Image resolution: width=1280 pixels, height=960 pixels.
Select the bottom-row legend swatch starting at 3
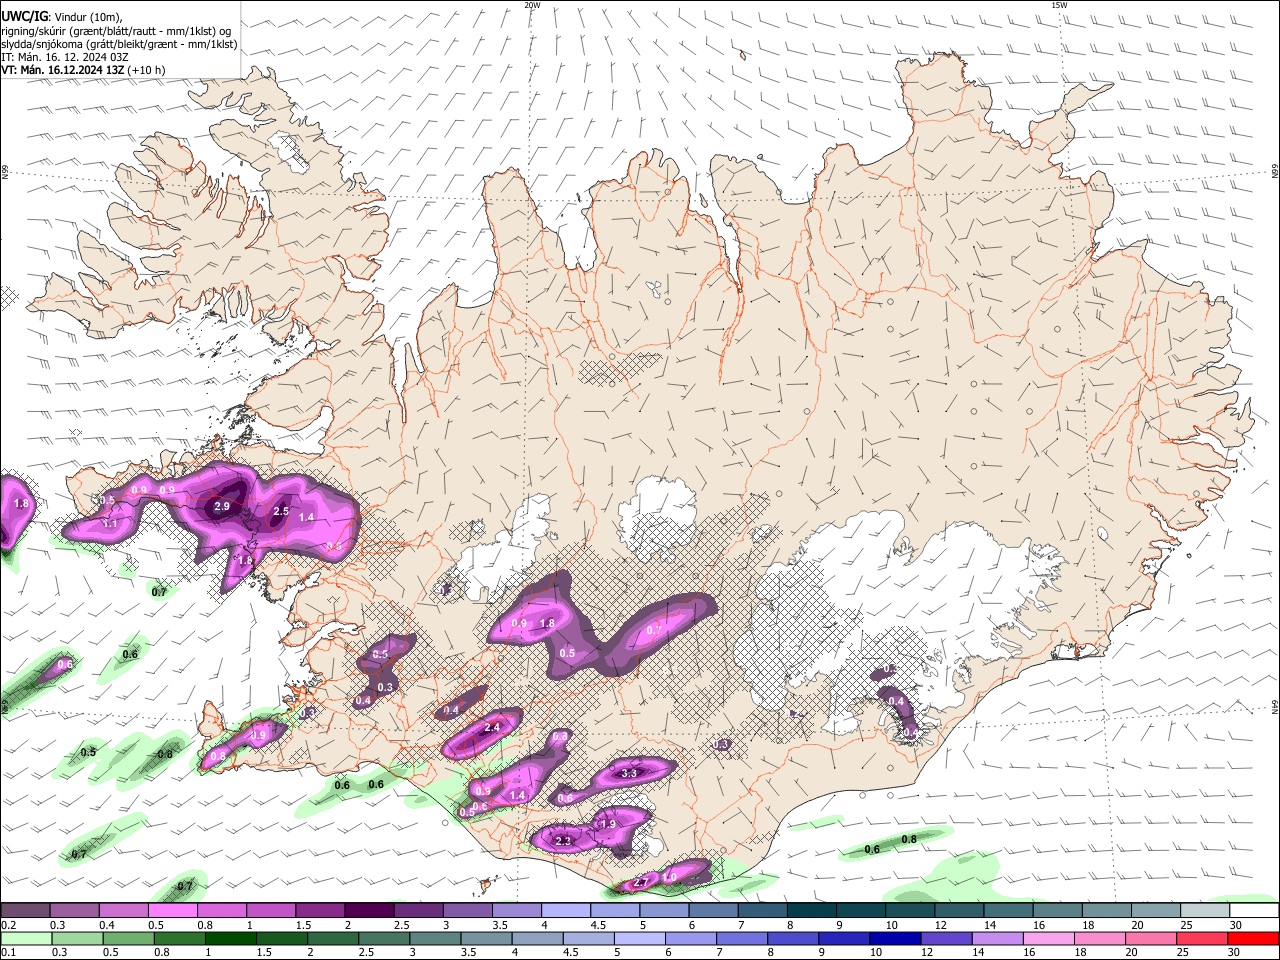434,938
